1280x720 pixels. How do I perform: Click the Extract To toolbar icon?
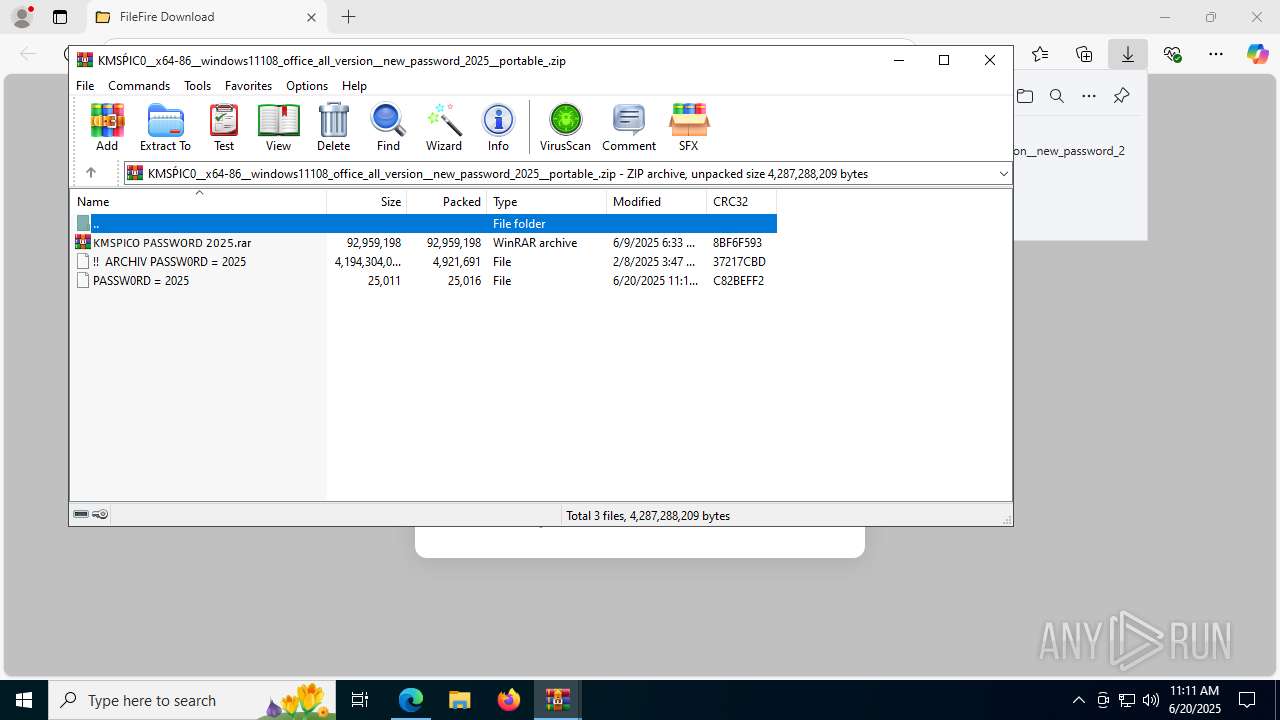(165, 127)
